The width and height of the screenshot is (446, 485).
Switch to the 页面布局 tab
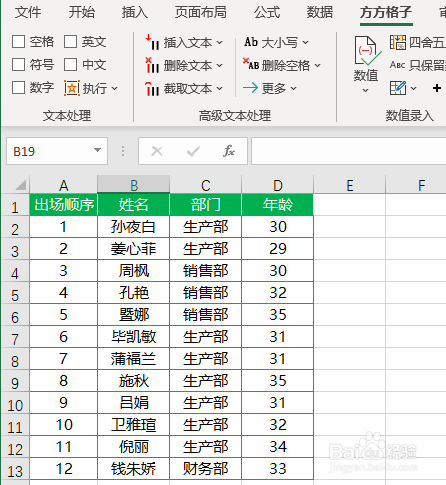pos(201,12)
